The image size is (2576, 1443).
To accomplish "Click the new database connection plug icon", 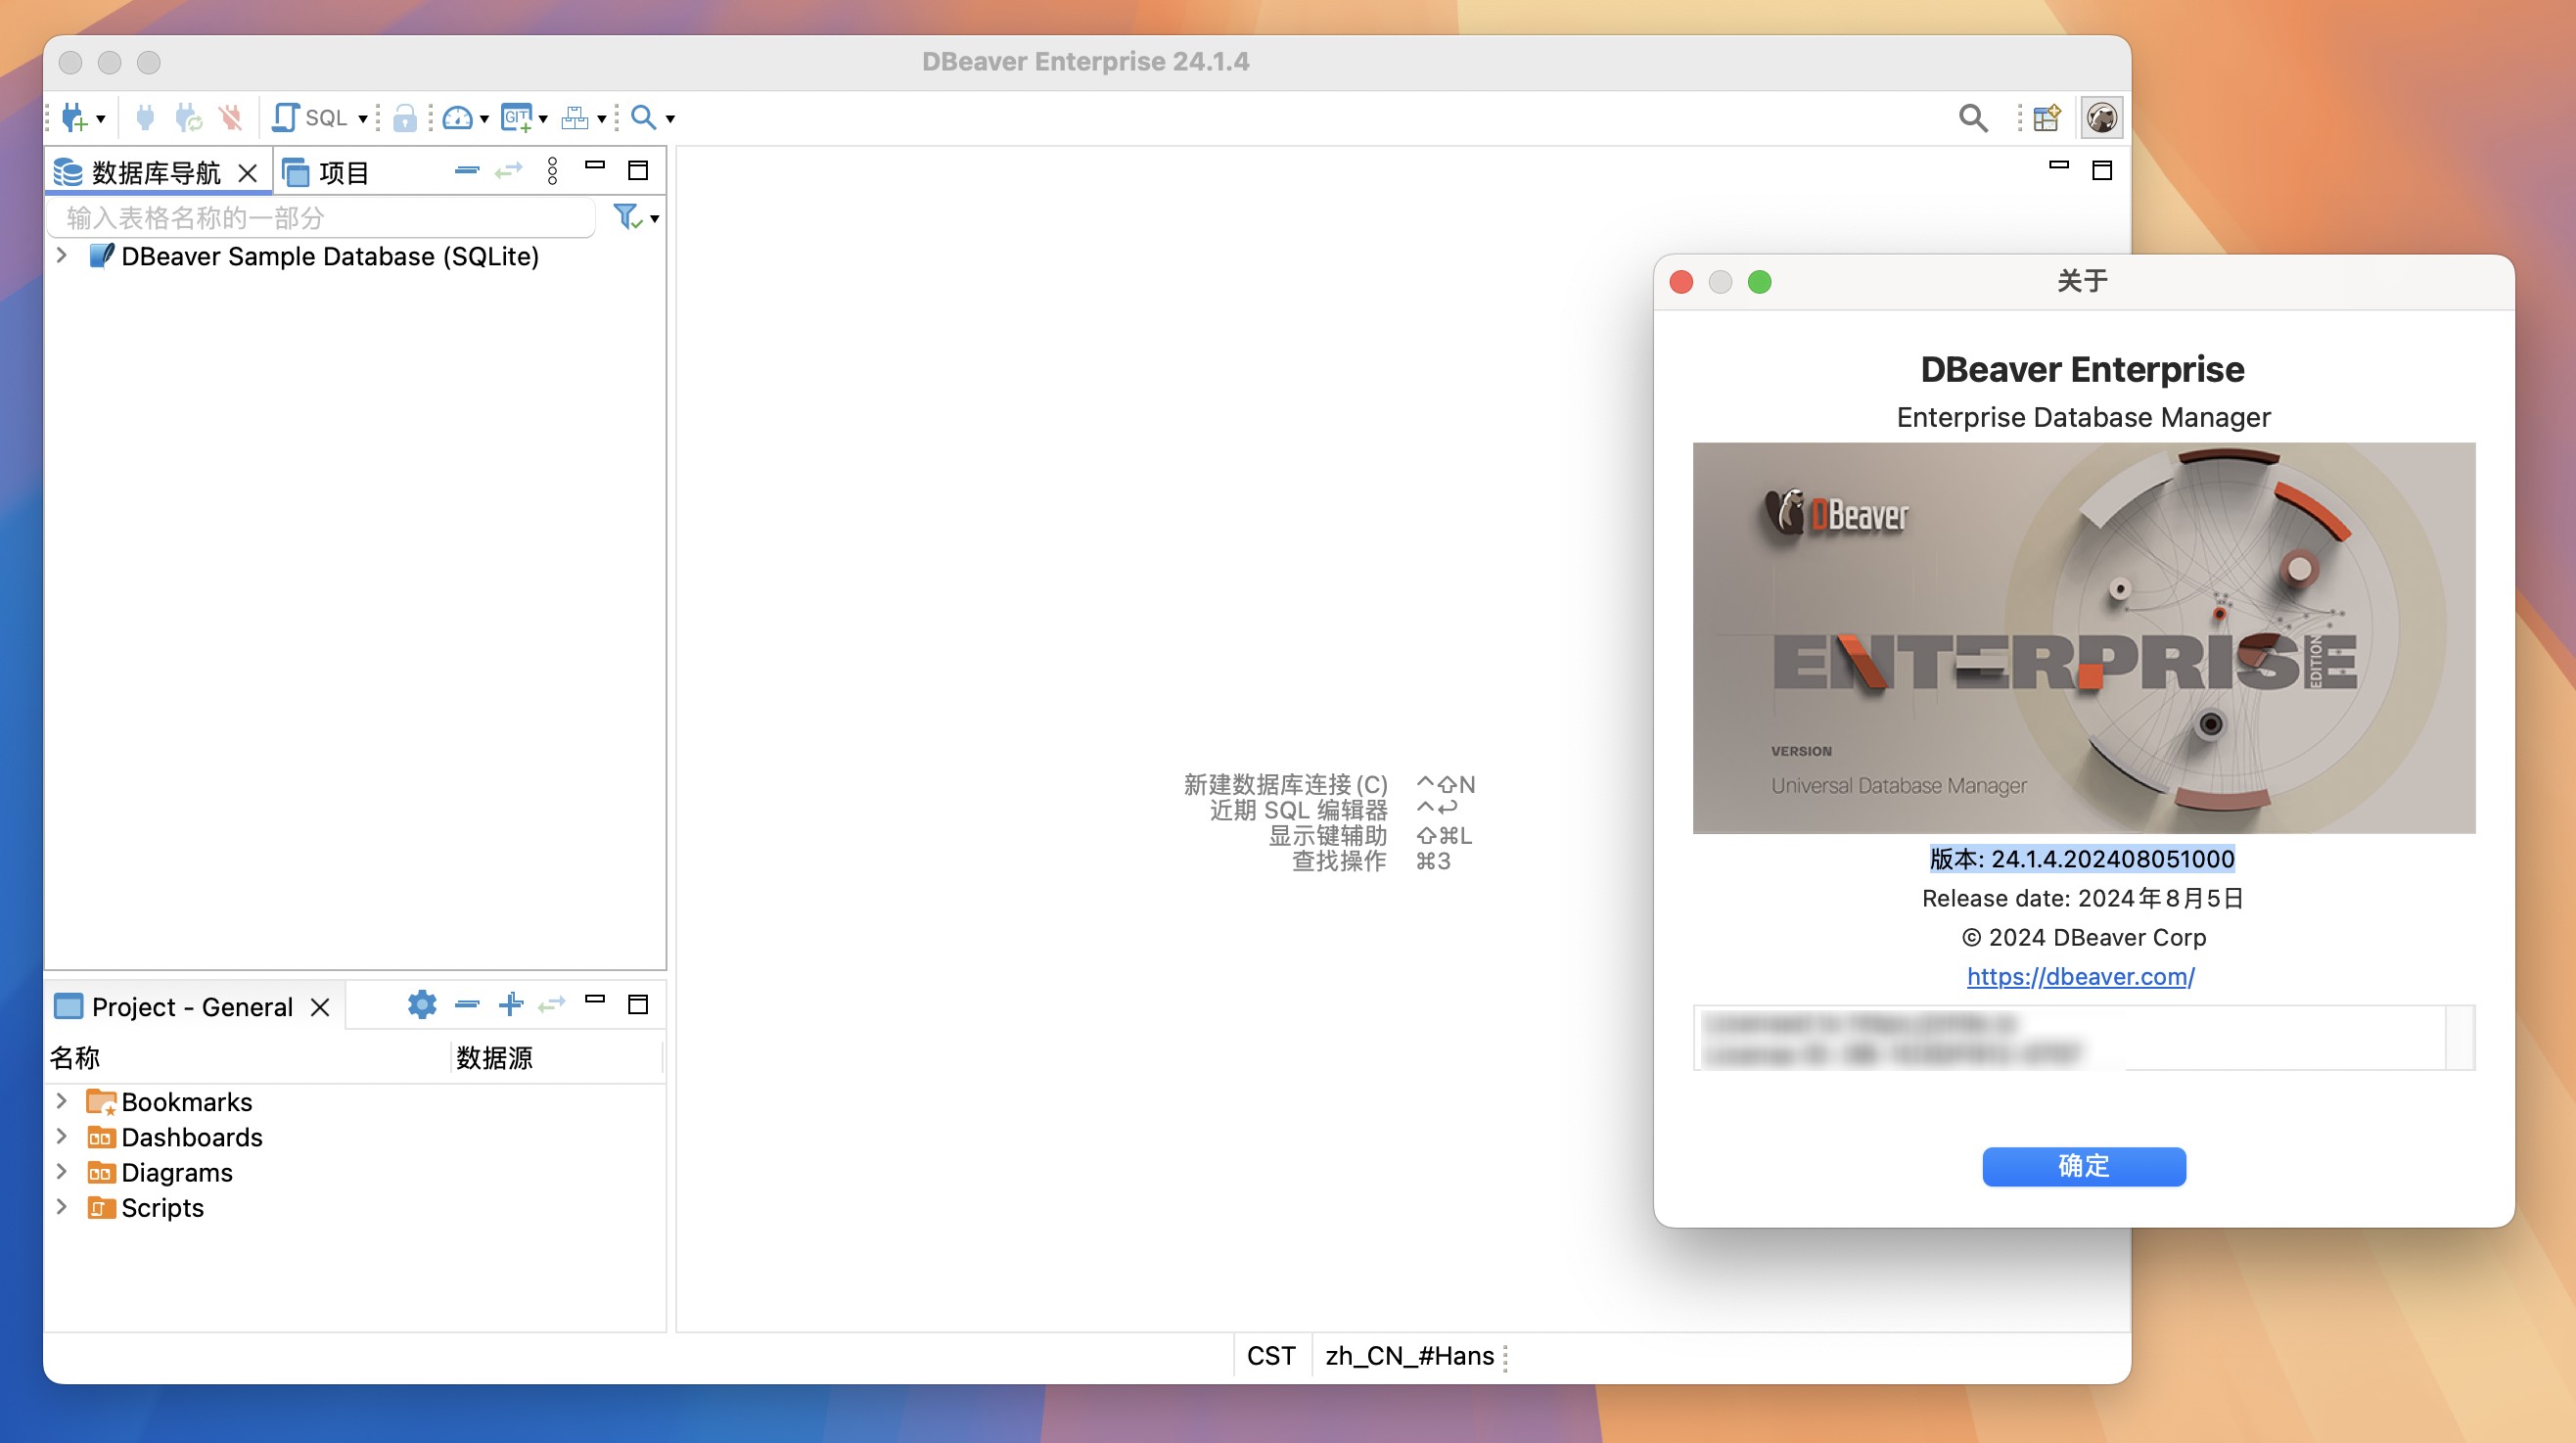I will tap(74, 118).
